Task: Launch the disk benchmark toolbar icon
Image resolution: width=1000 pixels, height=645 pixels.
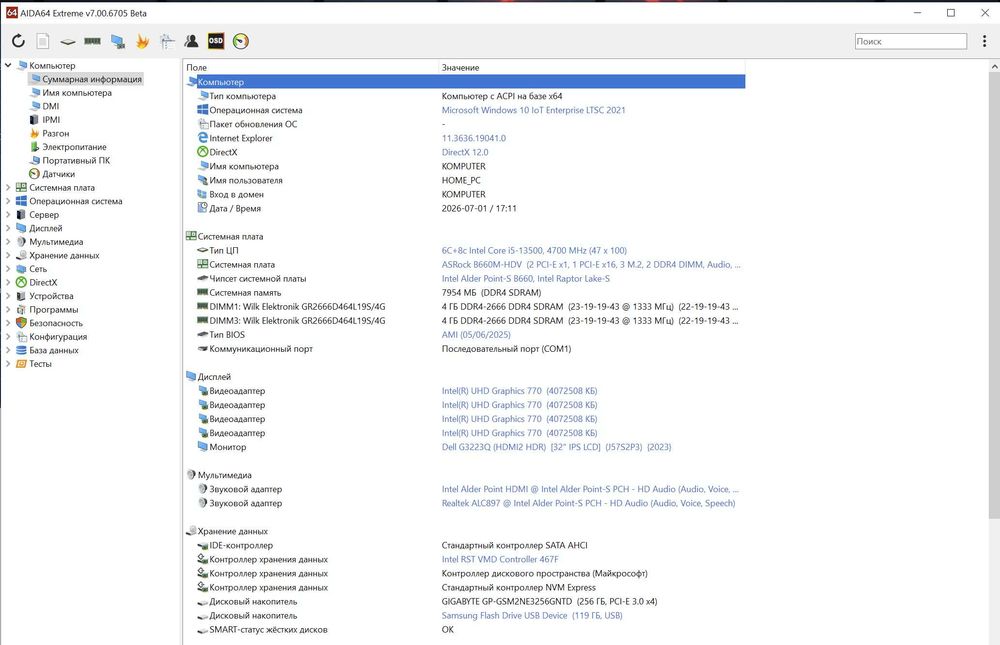Action: point(68,41)
